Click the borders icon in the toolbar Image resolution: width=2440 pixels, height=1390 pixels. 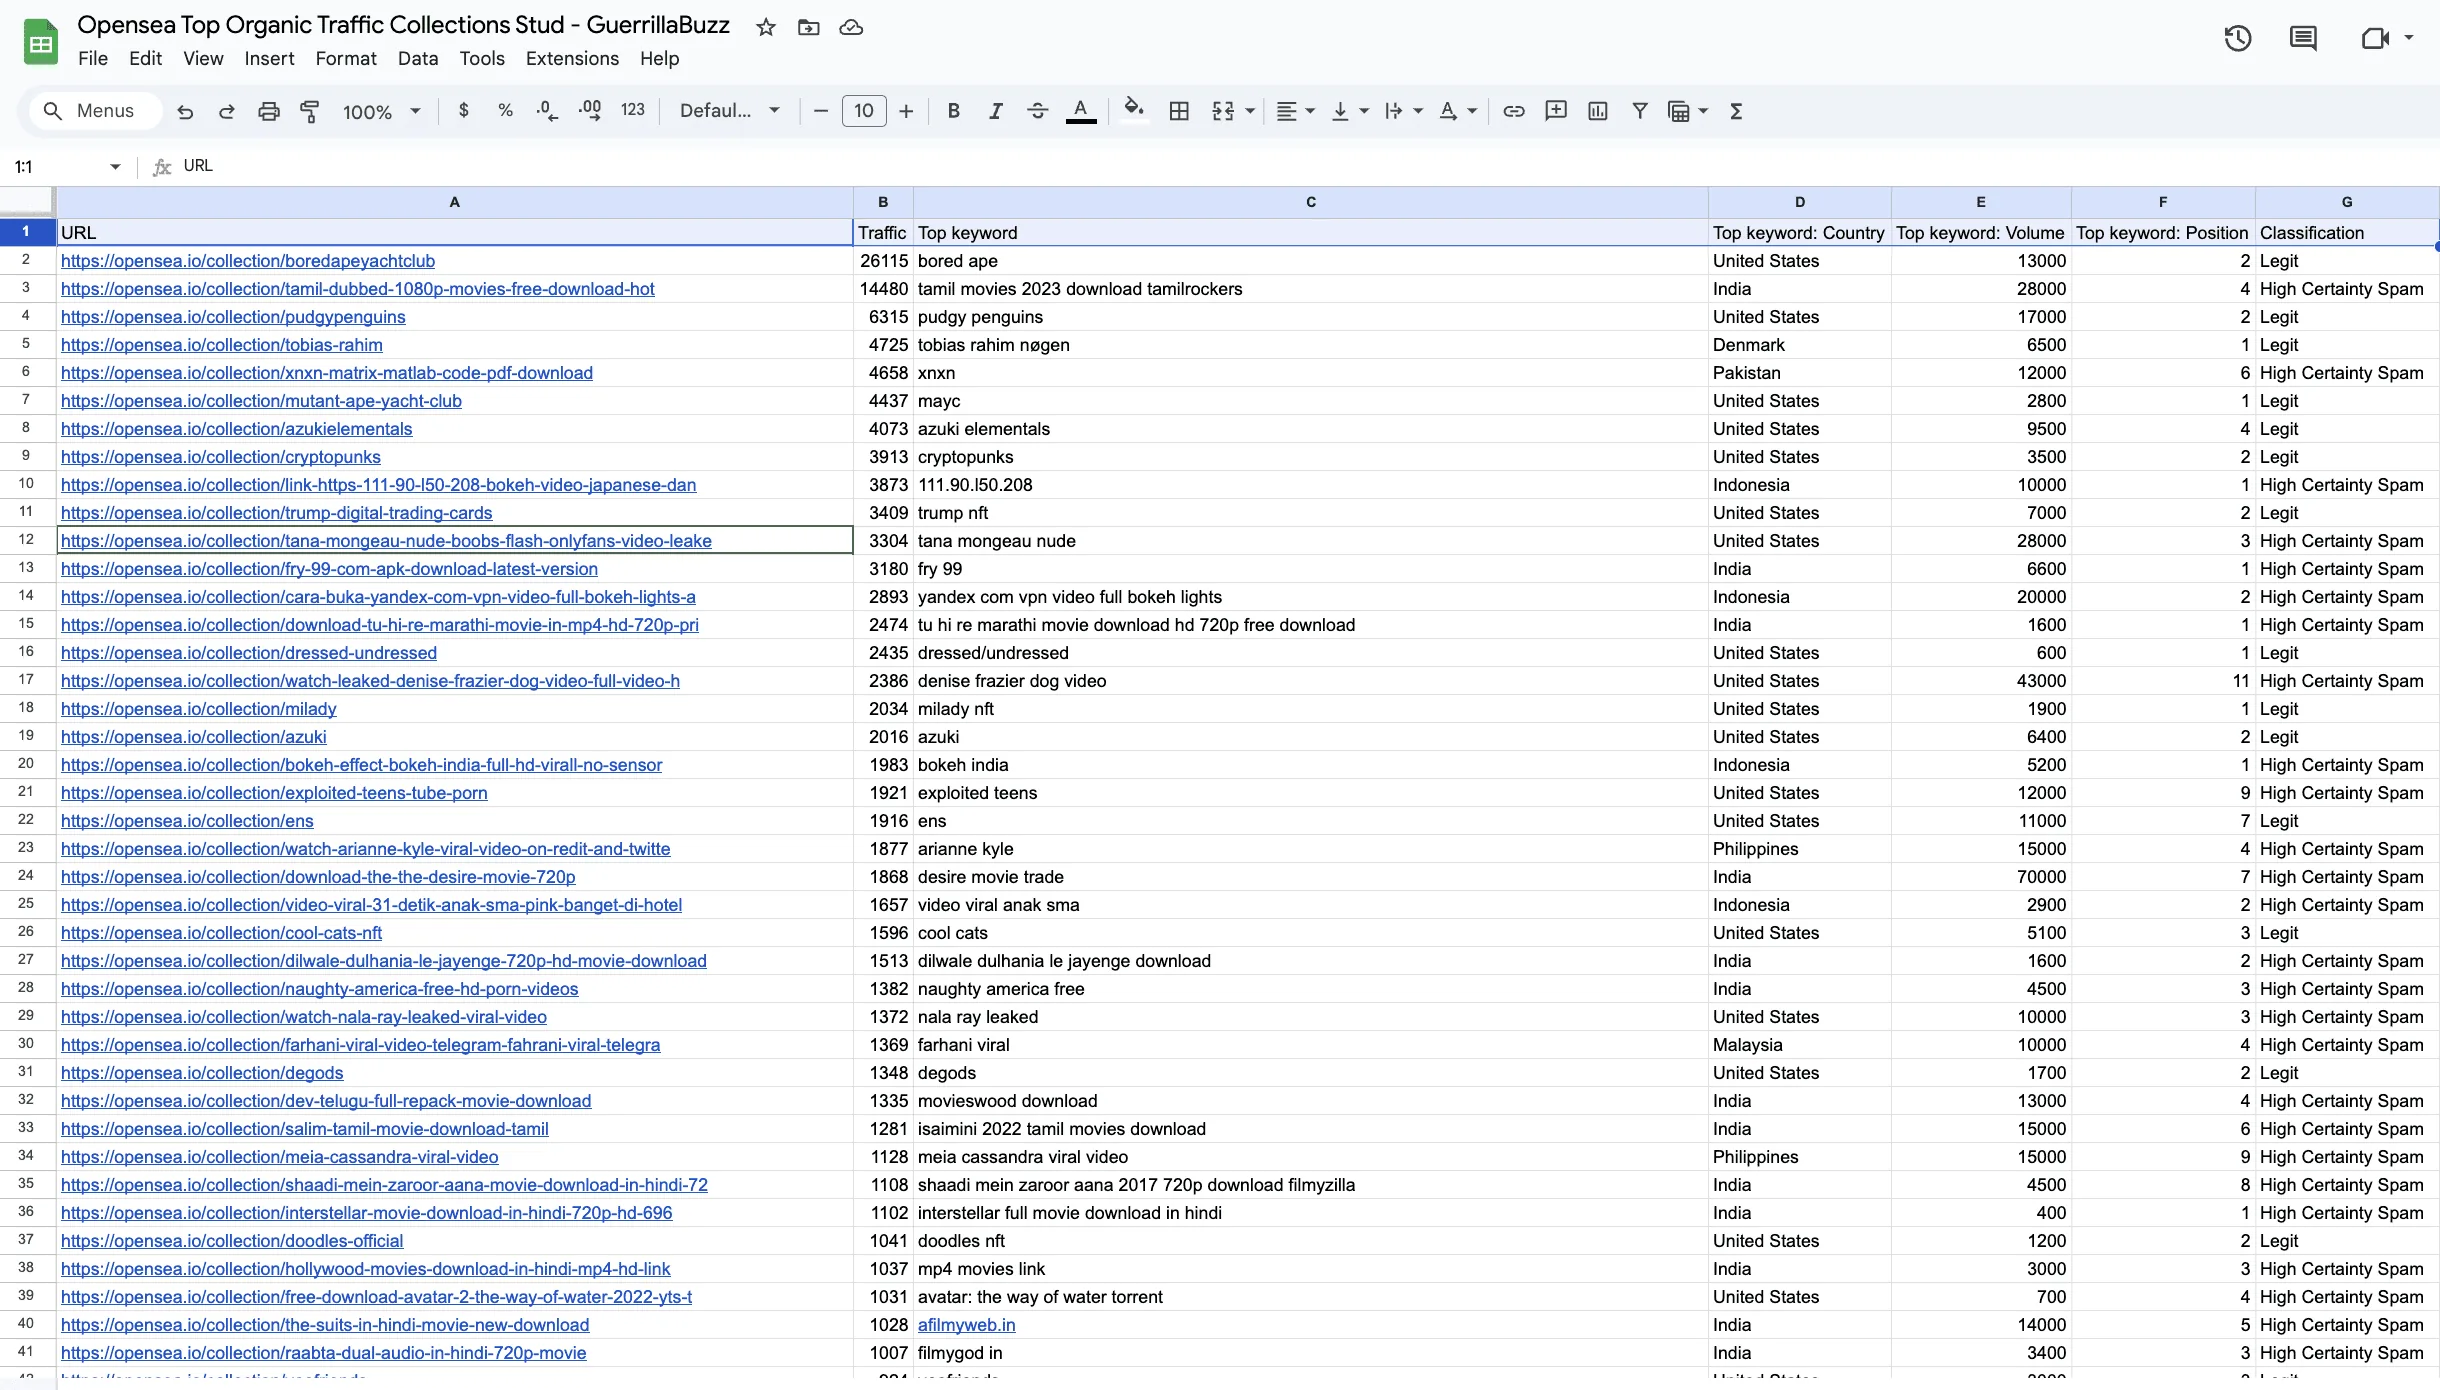click(x=1178, y=110)
